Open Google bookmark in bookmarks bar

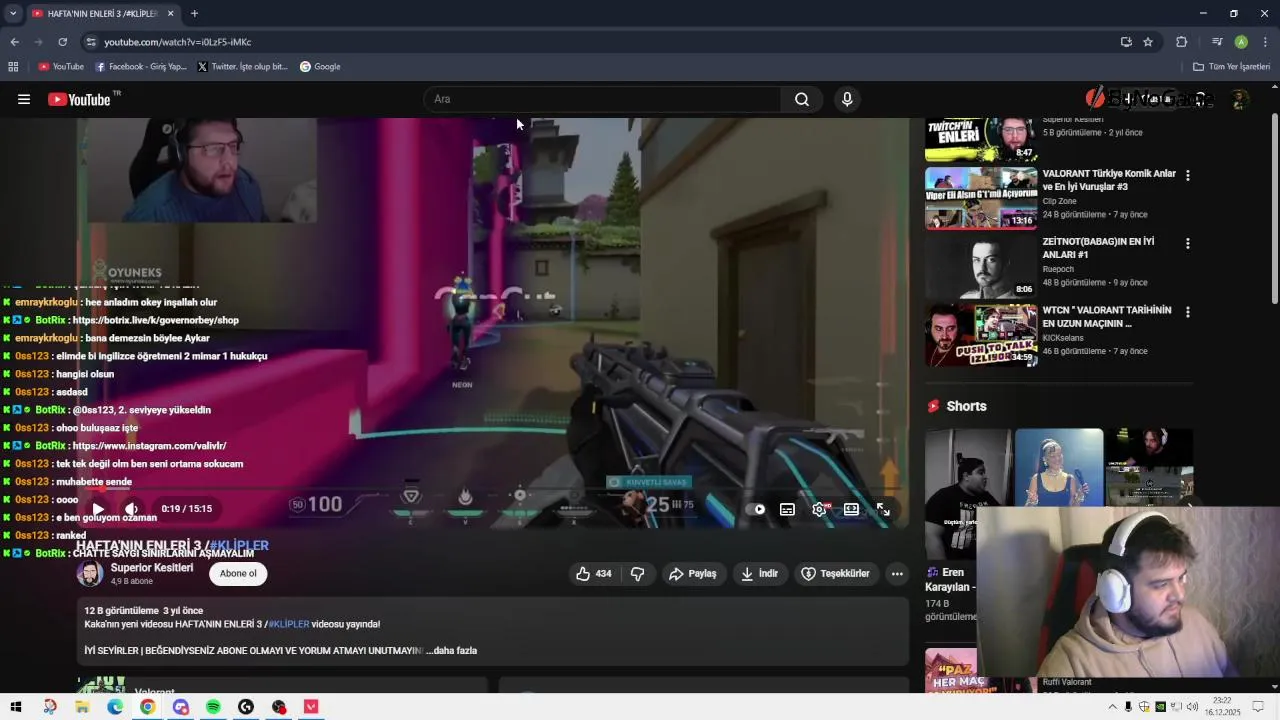[x=320, y=67]
